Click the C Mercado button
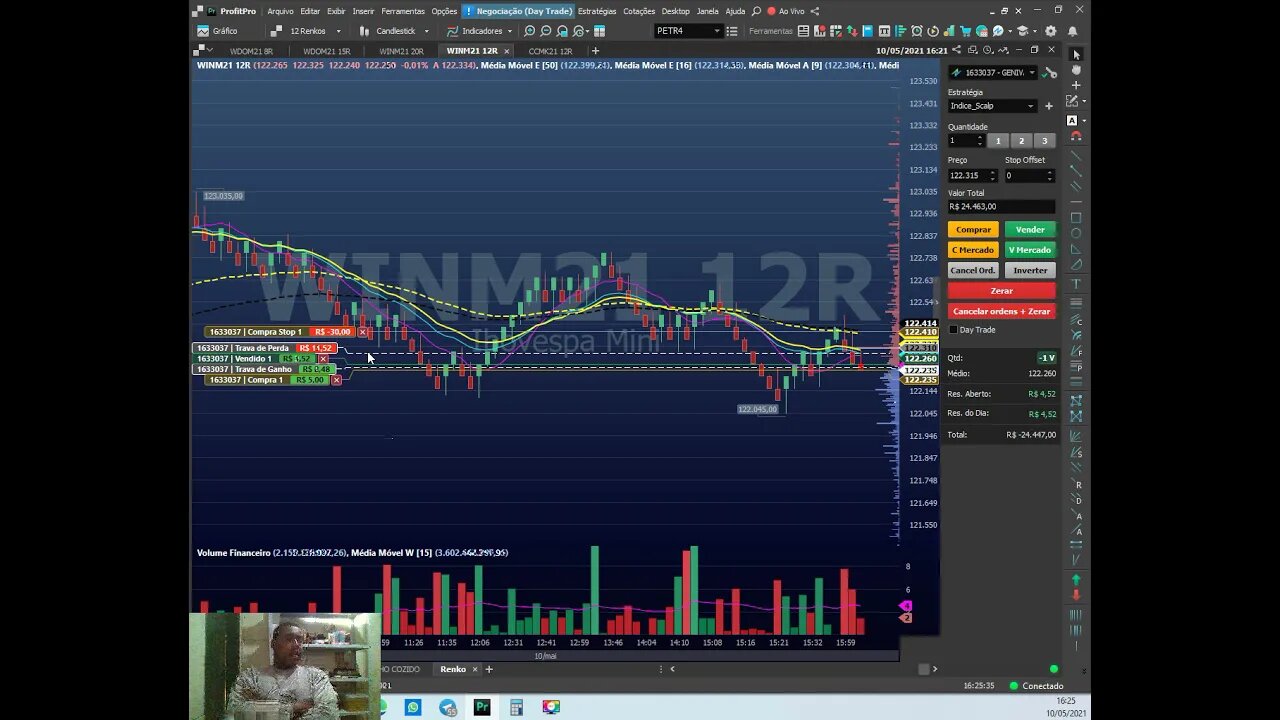Viewport: 1280px width, 720px height. [973, 250]
